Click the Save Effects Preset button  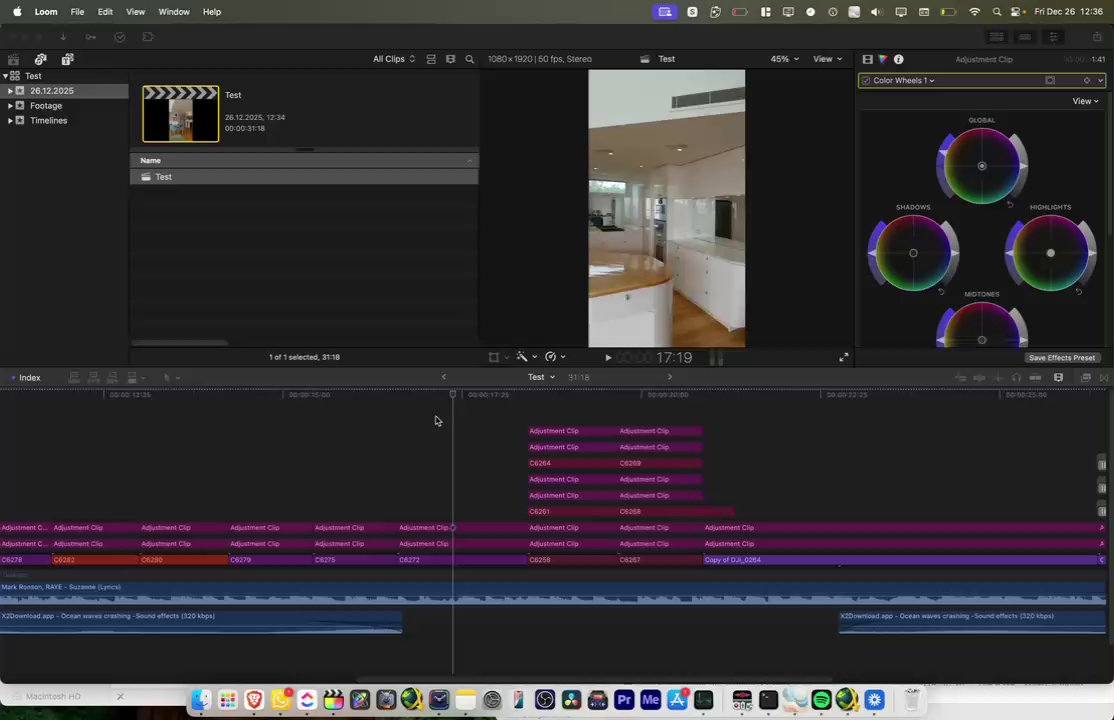click(x=1061, y=358)
